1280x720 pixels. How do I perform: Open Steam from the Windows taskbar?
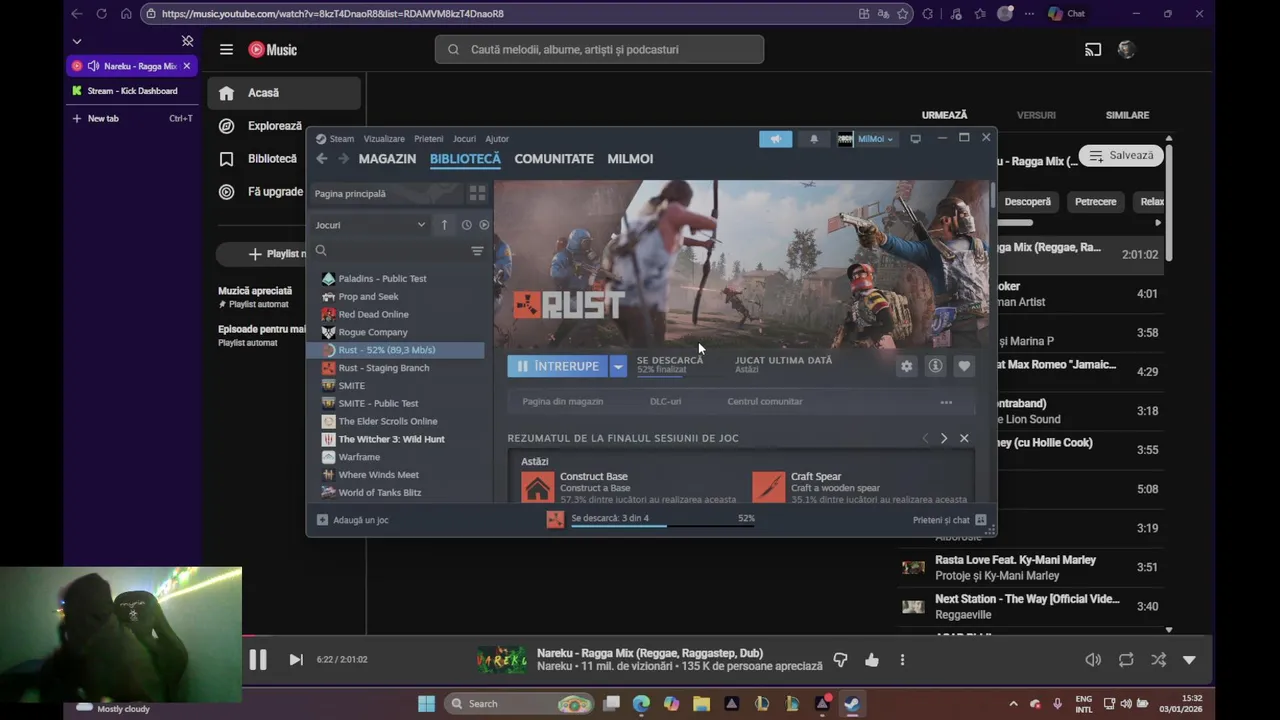click(852, 704)
